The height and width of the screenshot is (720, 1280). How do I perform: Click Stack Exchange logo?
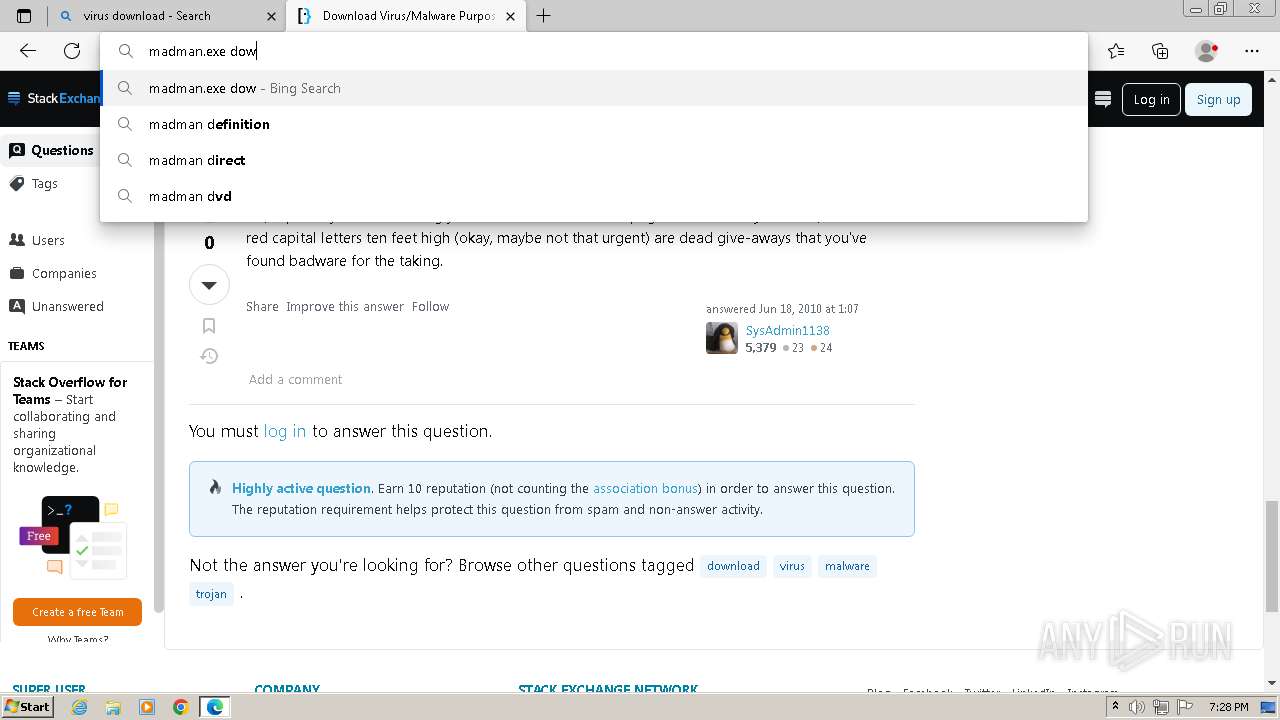click(x=54, y=98)
